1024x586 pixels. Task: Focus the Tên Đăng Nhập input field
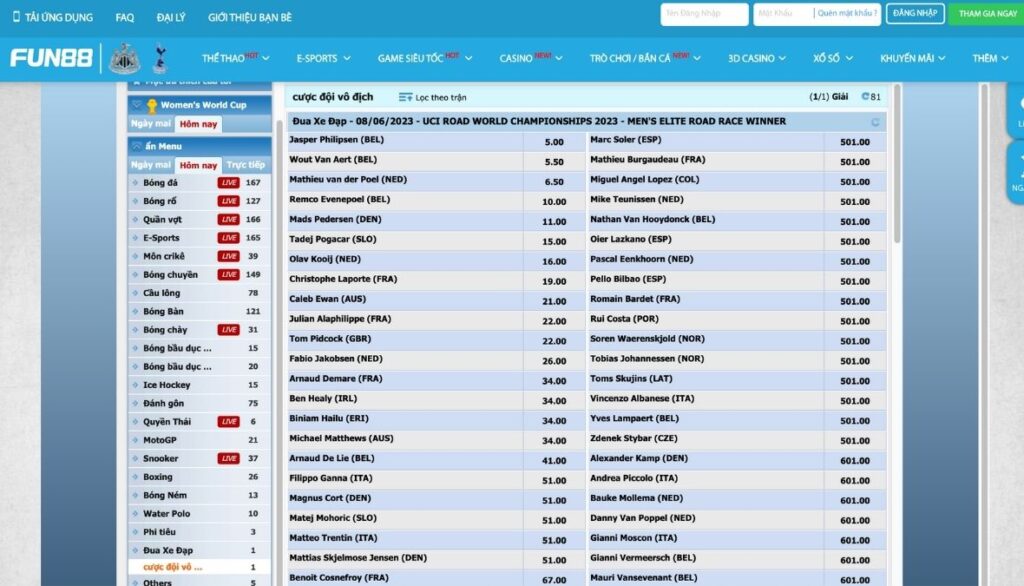coord(704,14)
